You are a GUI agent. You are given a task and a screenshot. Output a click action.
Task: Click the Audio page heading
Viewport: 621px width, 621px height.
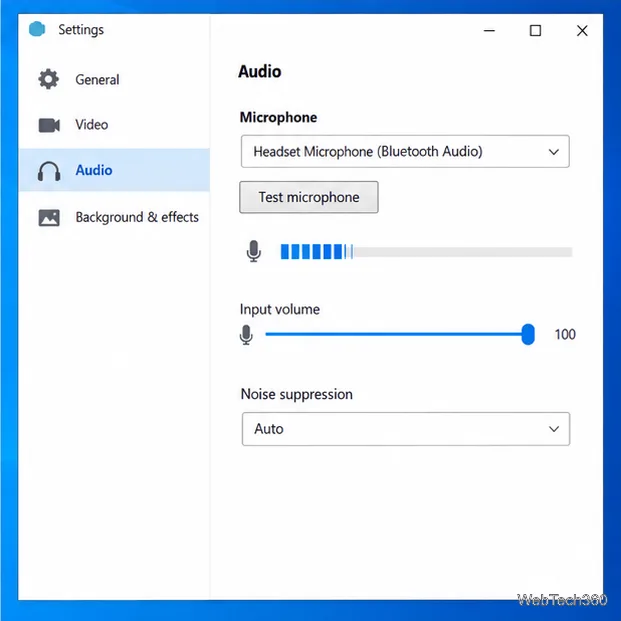tap(260, 72)
